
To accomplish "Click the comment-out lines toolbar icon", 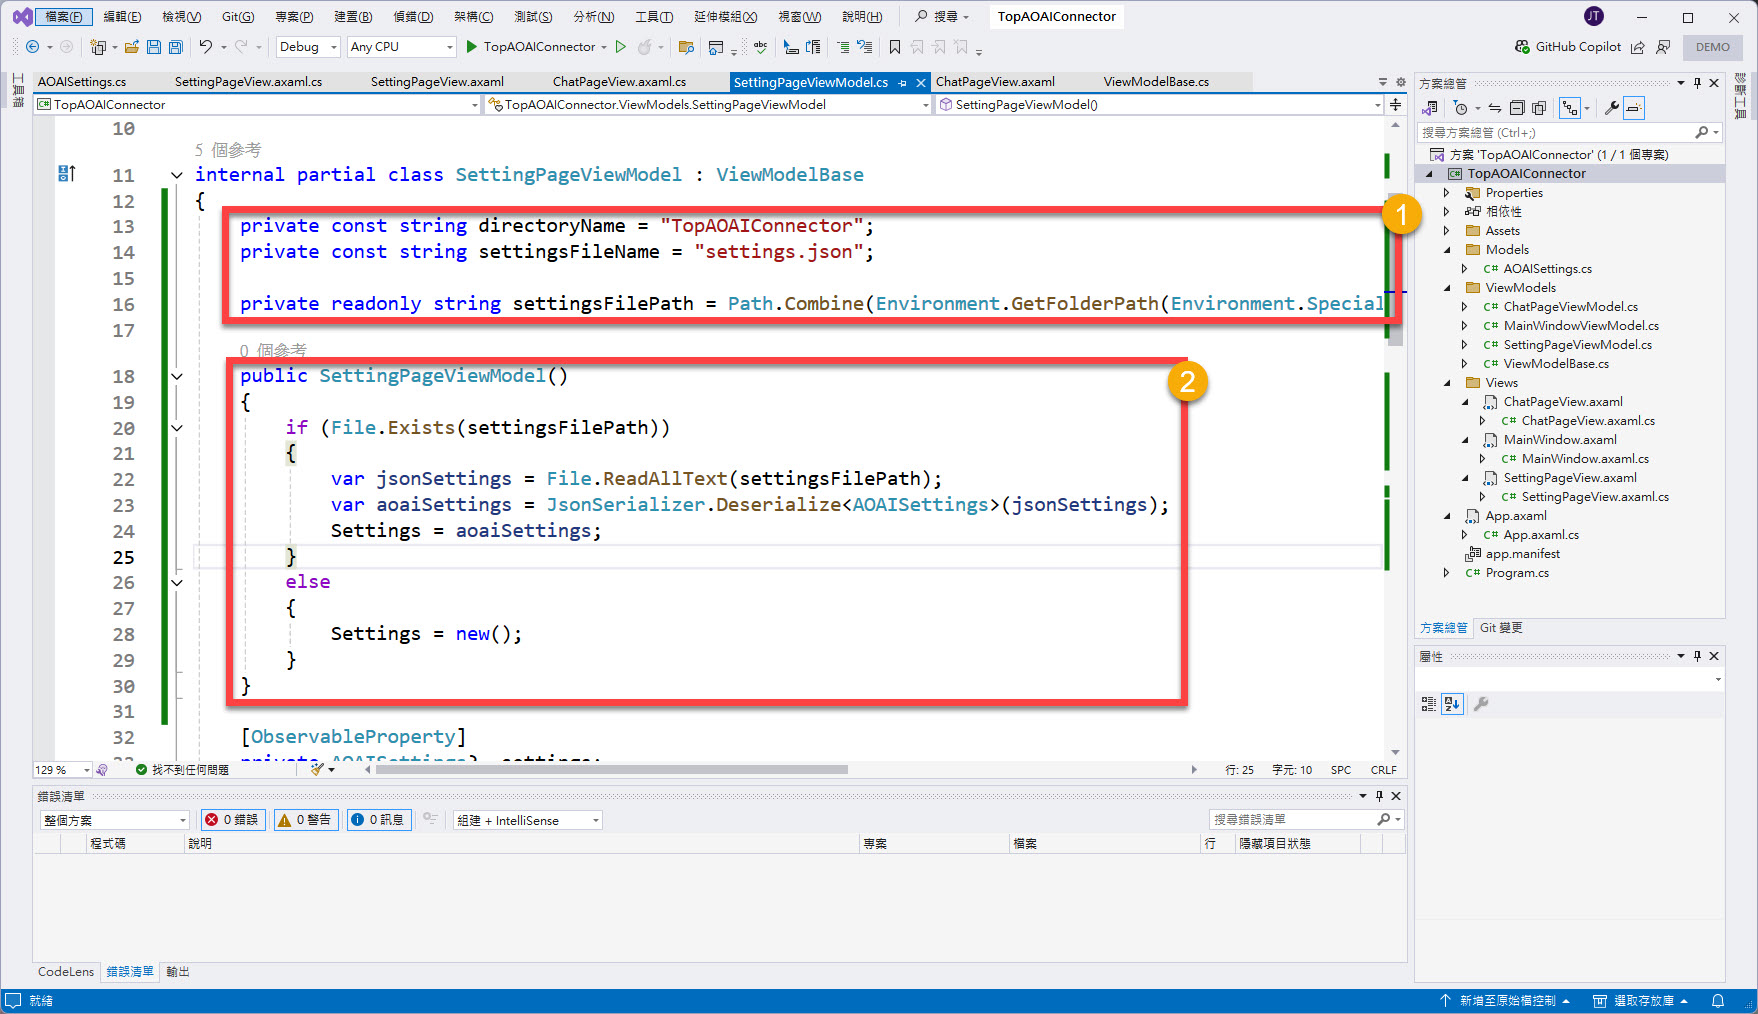I will coord(842,47).
